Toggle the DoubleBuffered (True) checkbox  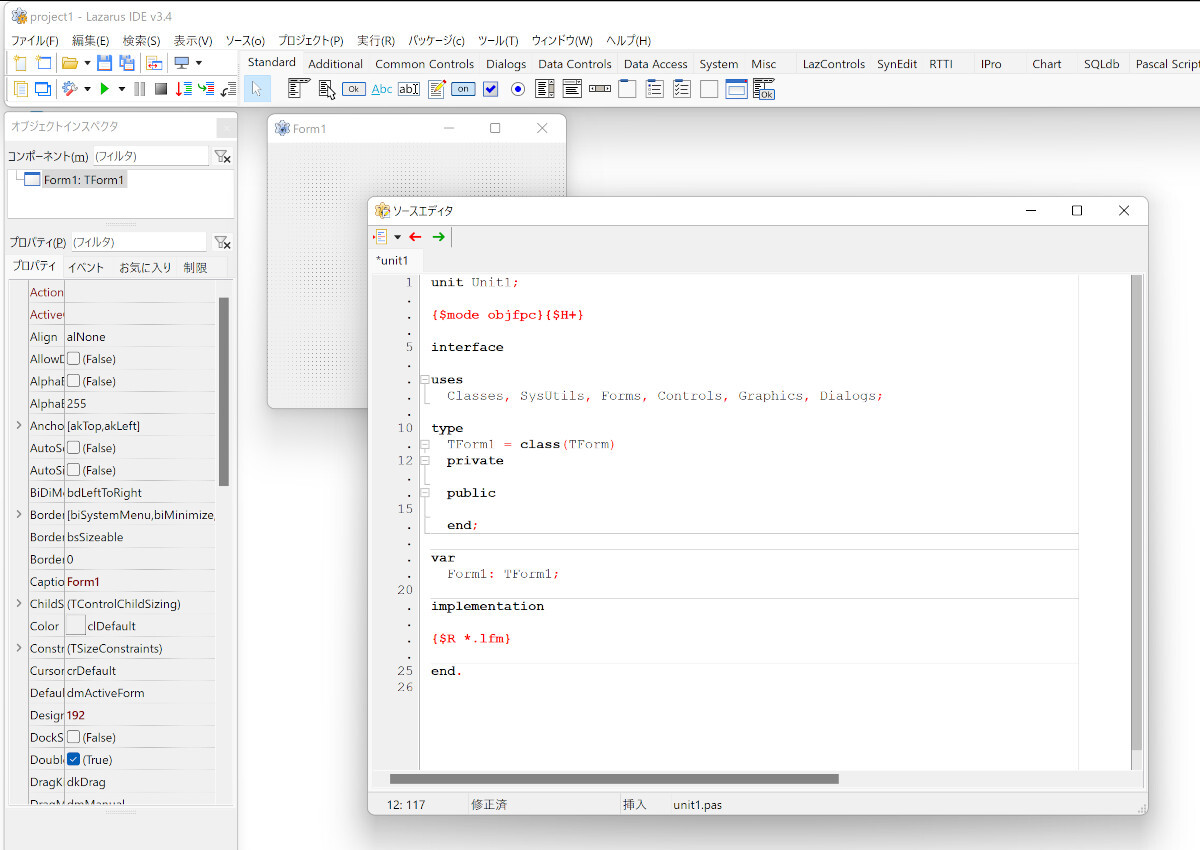point(73,760)
